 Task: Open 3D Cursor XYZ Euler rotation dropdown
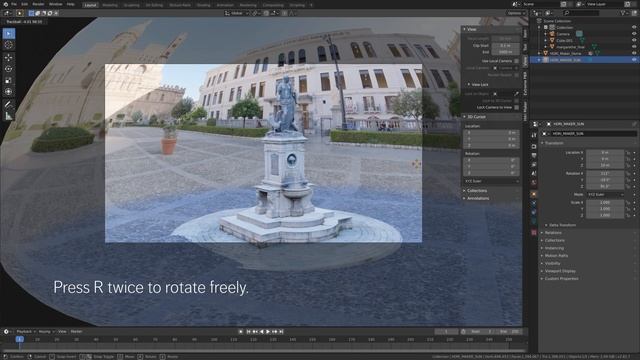pos(491,181)
